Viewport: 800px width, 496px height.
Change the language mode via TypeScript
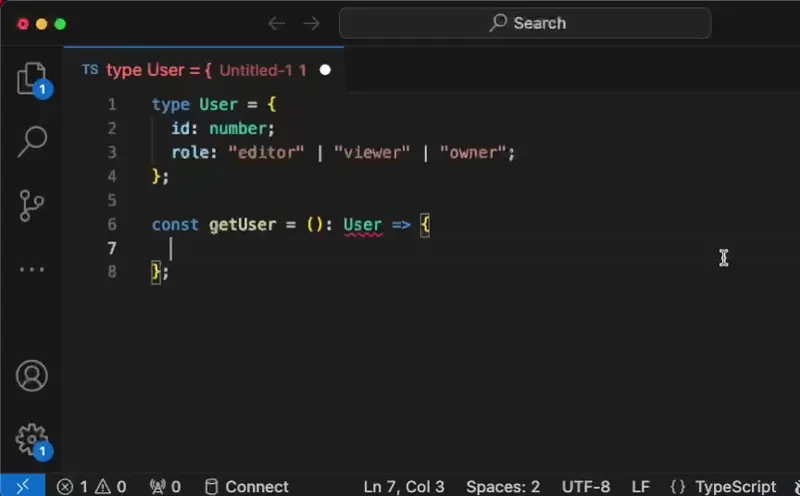[x=735, y=486]
